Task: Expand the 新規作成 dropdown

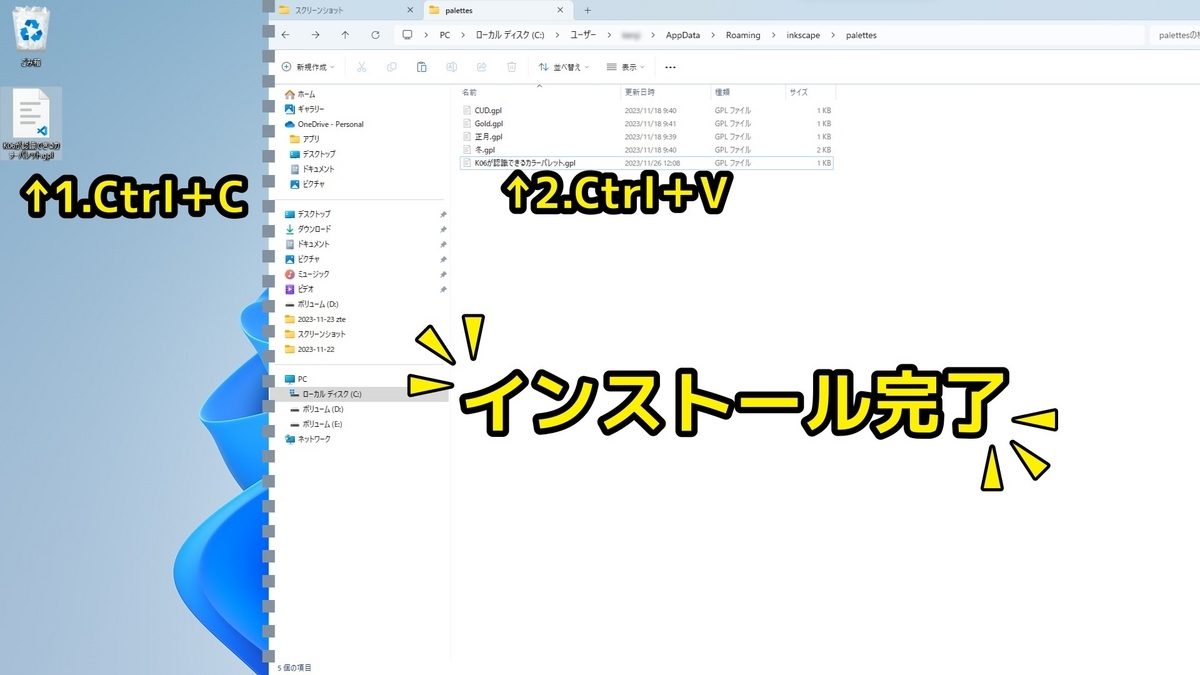Action: 311,66
